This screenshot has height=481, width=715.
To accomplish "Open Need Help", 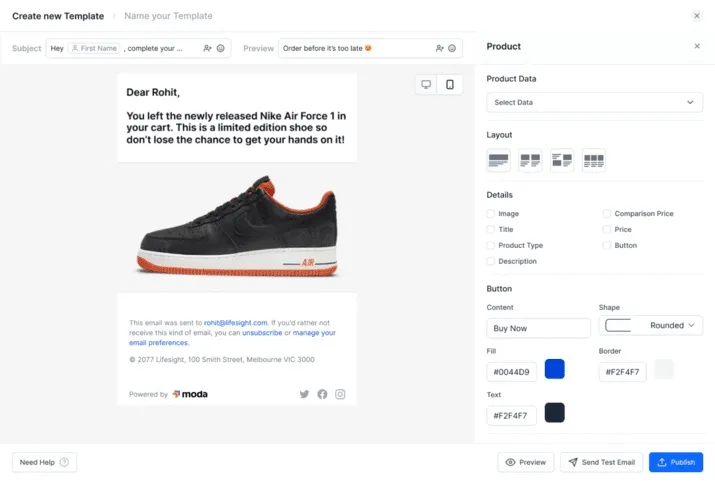I will [x=44, y=462].
